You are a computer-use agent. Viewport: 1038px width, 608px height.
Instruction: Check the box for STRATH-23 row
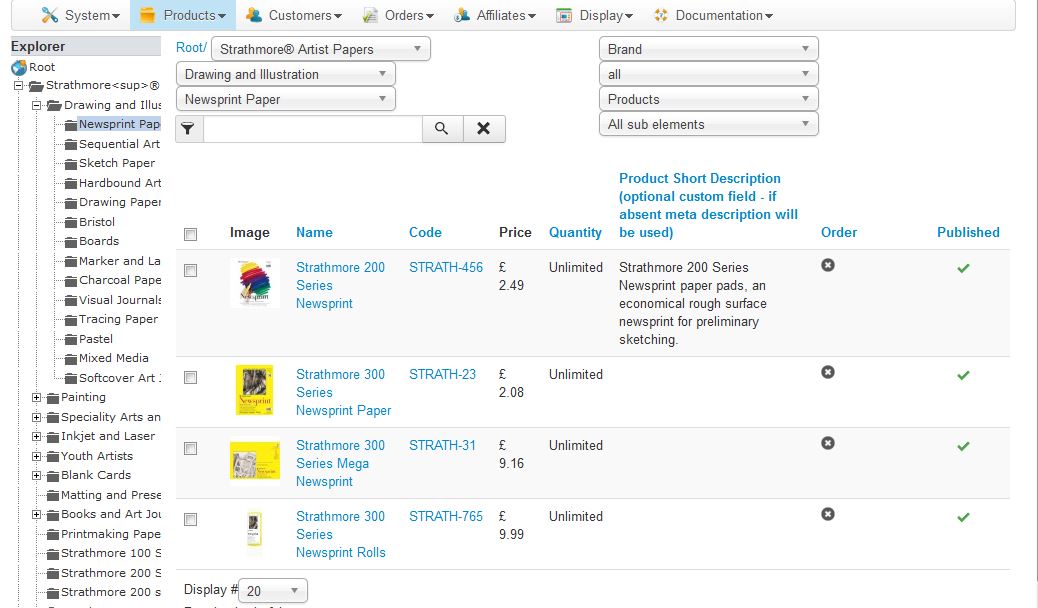tap(191, 378)
